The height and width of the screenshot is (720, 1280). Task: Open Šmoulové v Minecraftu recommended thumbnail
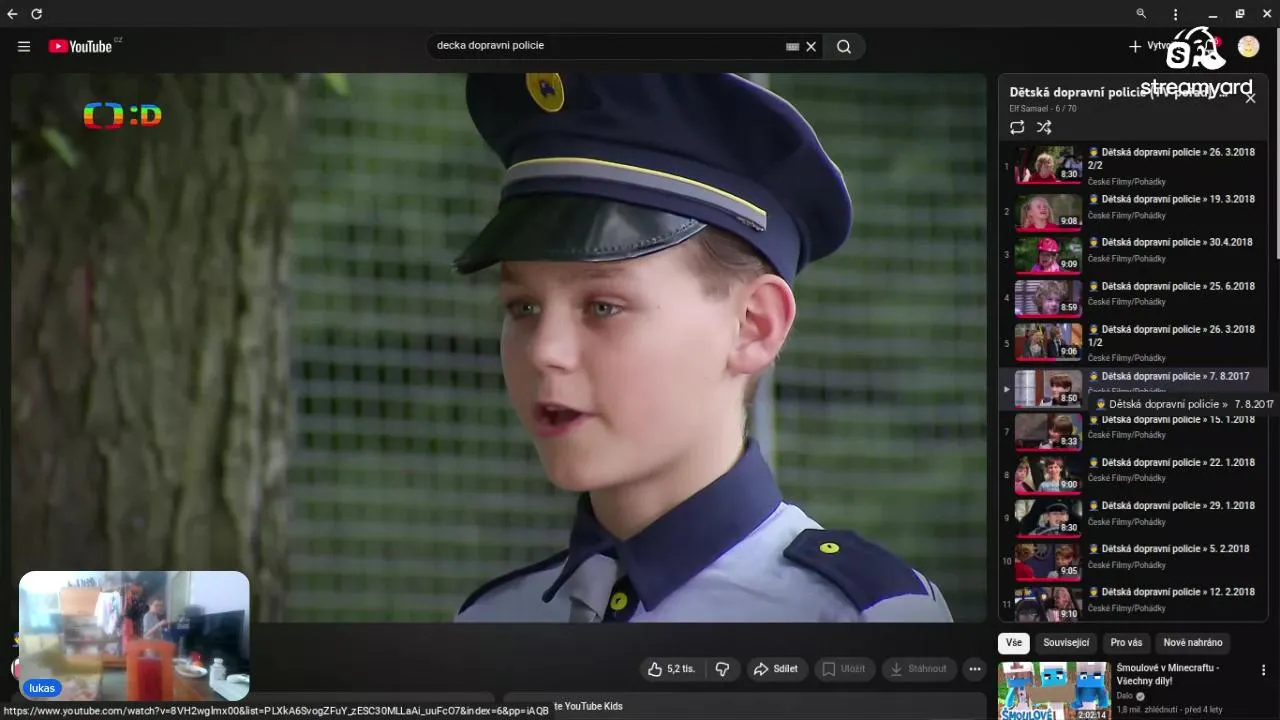pos(1054,691)
